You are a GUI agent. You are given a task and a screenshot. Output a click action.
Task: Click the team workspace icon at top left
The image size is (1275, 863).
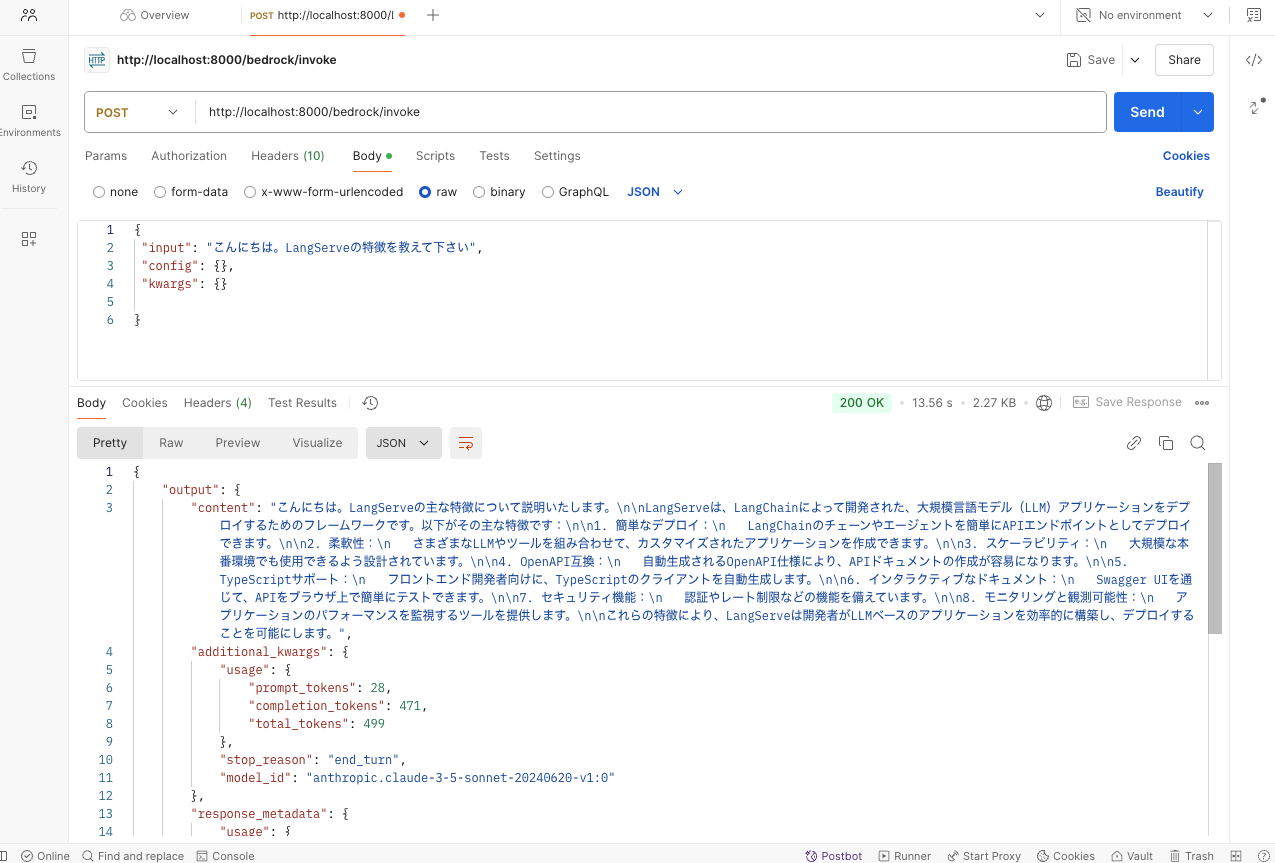(29, 15)
